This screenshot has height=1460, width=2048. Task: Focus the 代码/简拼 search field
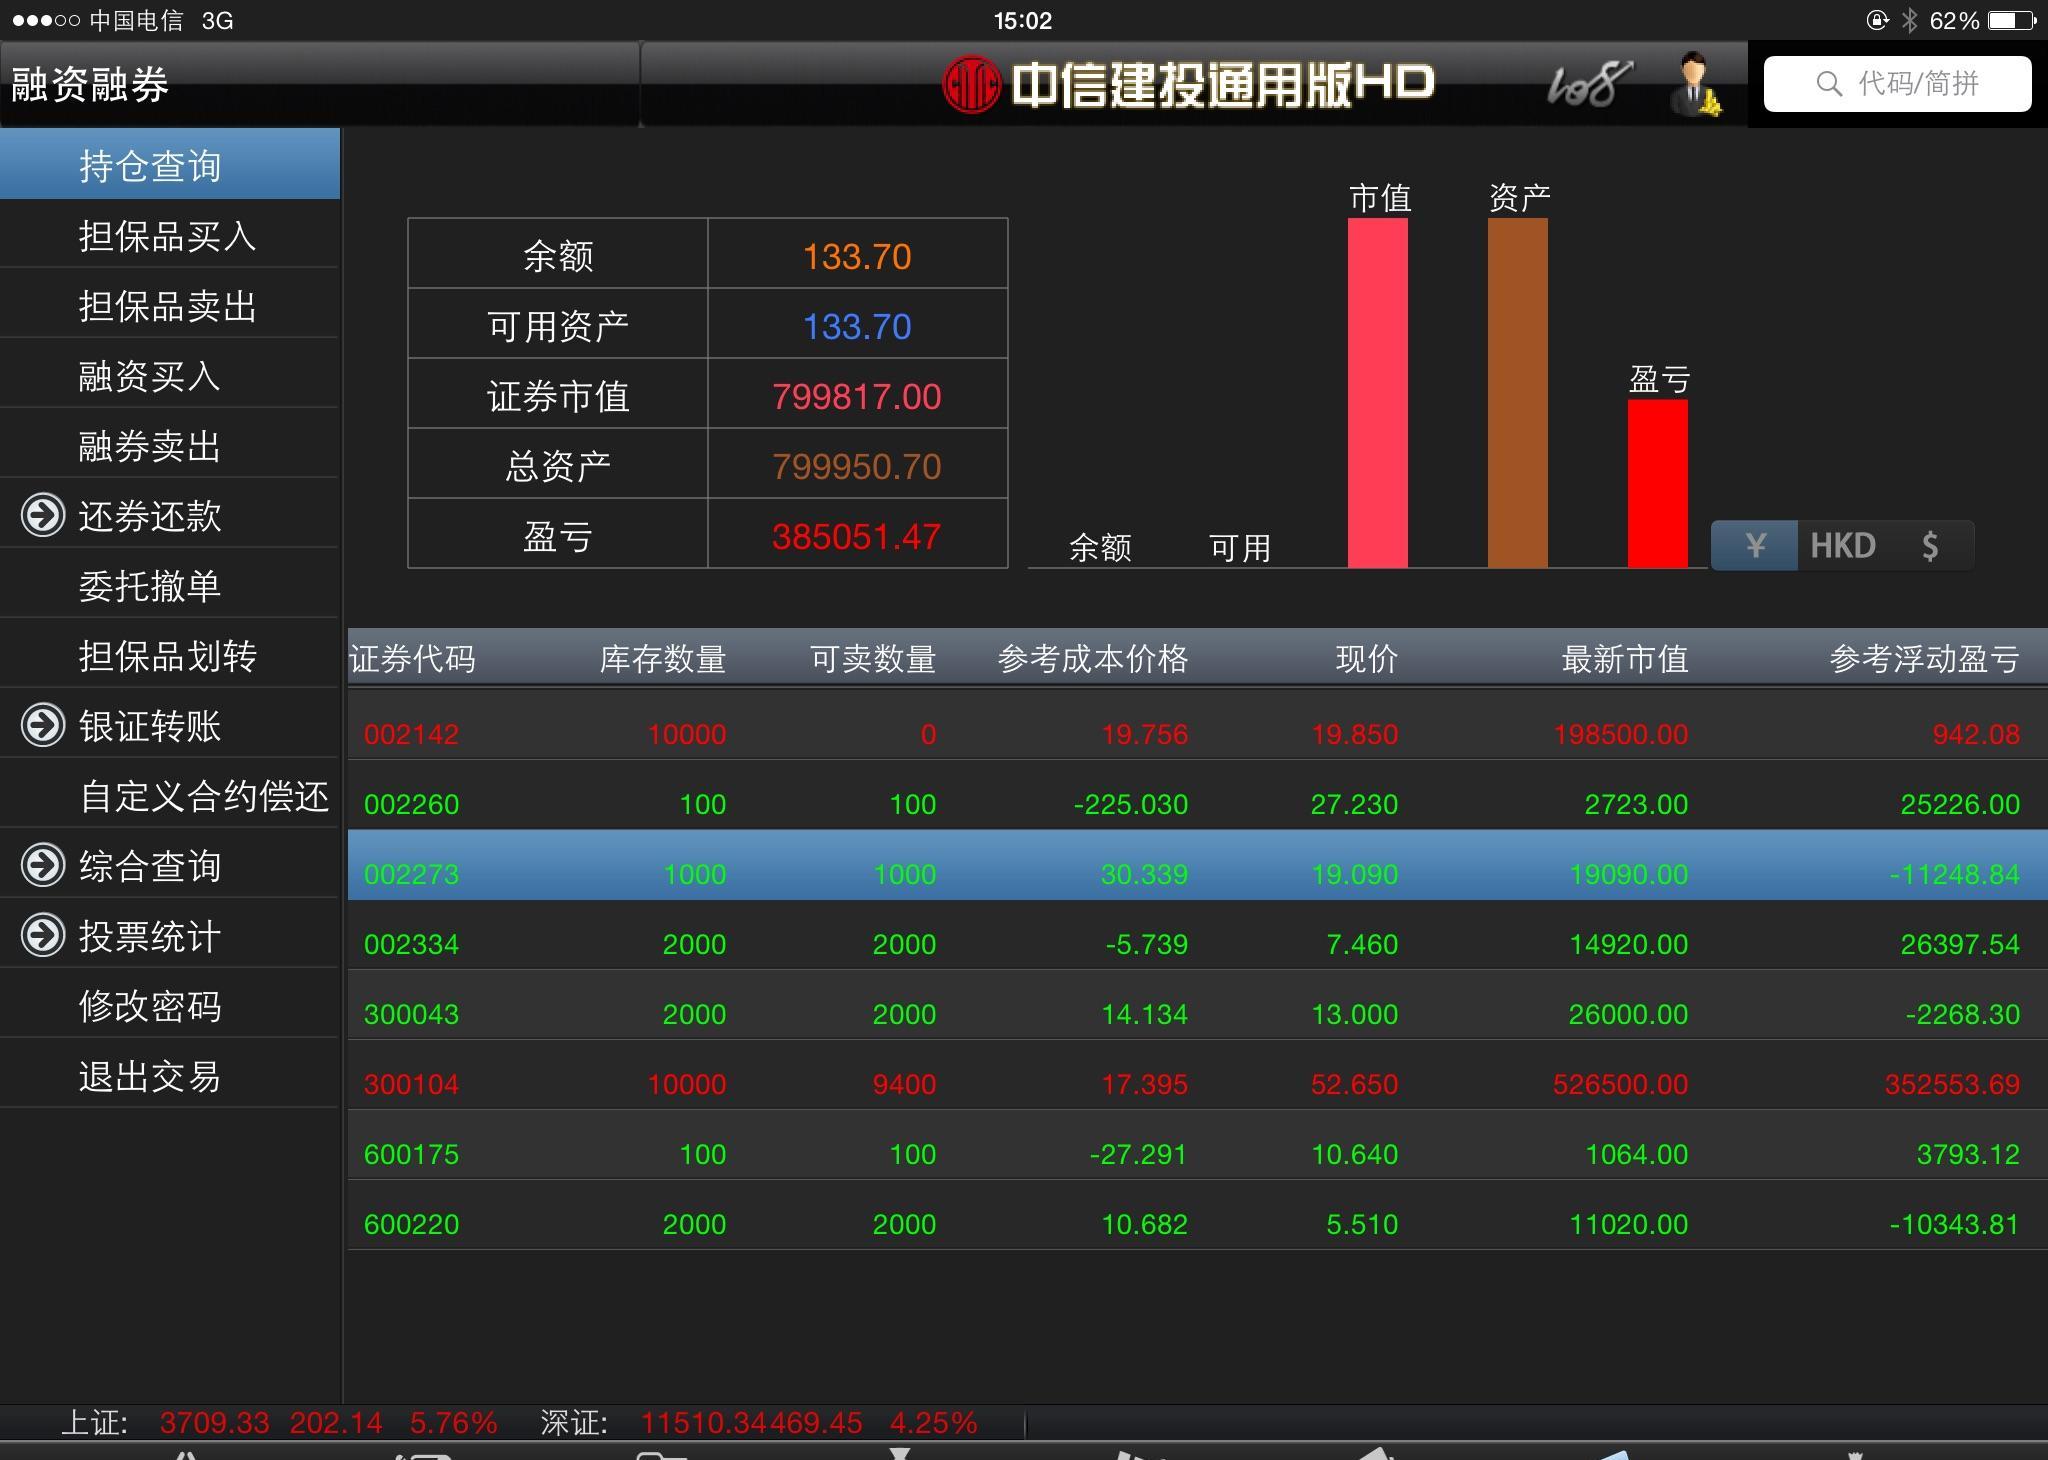[x=1897, y=84]
